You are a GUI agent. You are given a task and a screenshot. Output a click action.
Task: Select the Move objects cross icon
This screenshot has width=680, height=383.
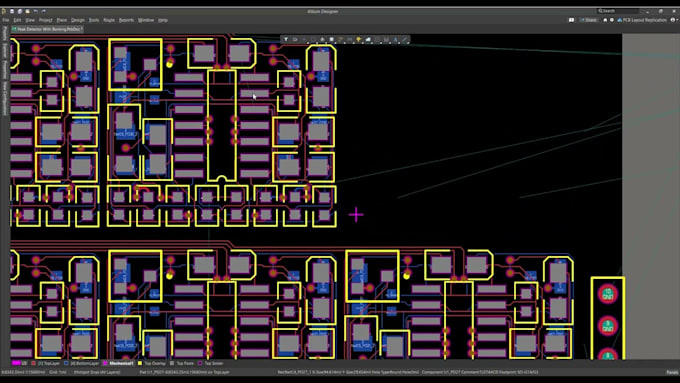click(304, 39)
